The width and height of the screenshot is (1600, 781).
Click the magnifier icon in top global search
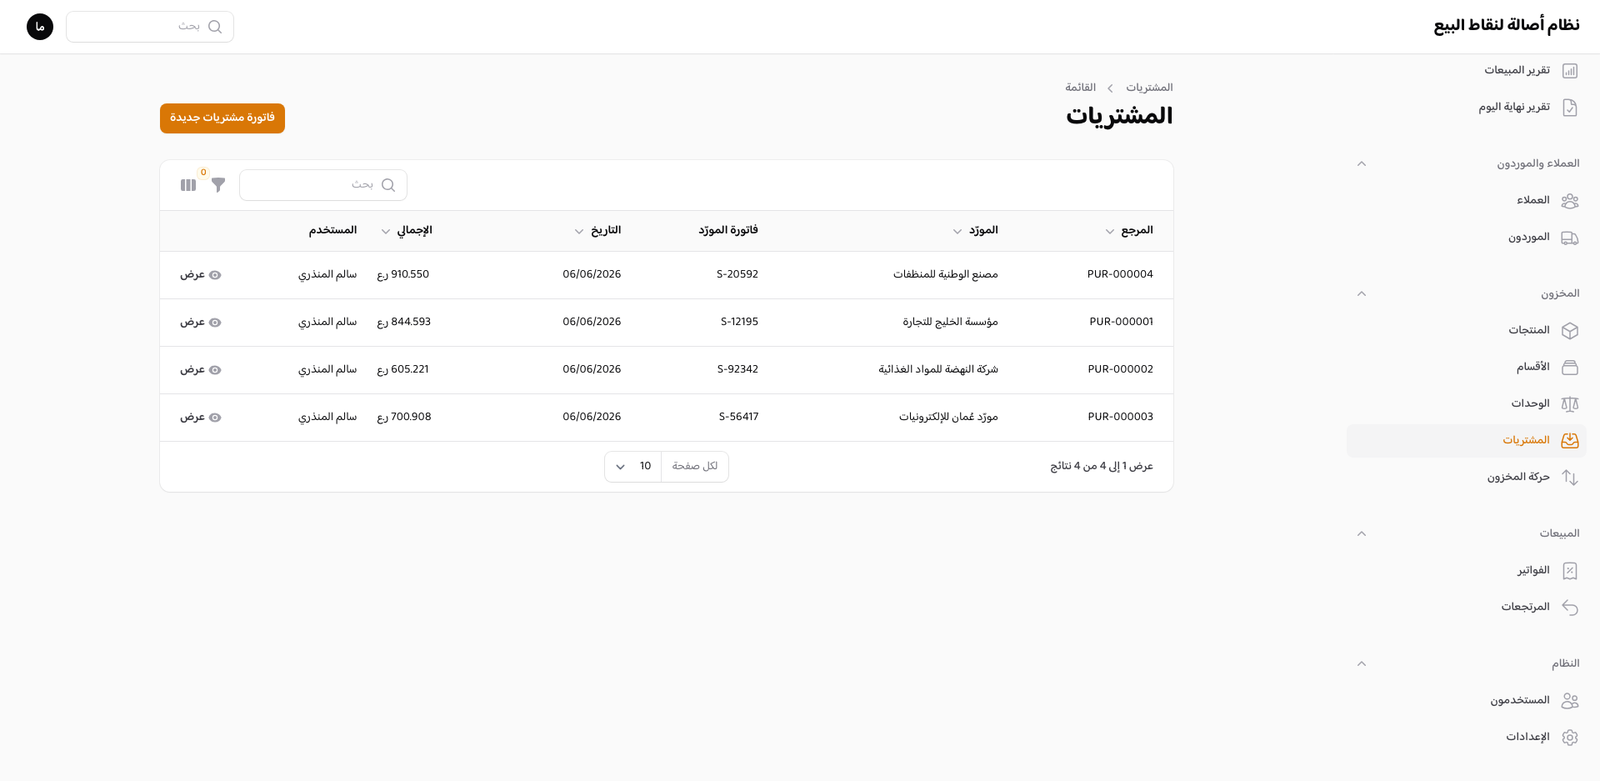[215, 27]
